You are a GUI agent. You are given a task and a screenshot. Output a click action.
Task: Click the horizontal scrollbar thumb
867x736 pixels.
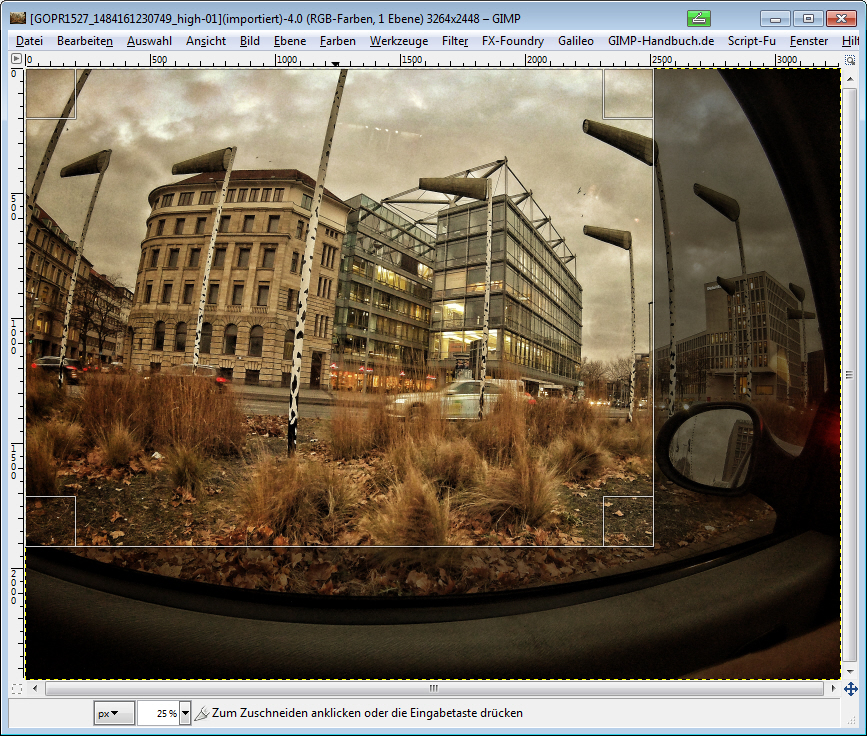coord(433,689)
